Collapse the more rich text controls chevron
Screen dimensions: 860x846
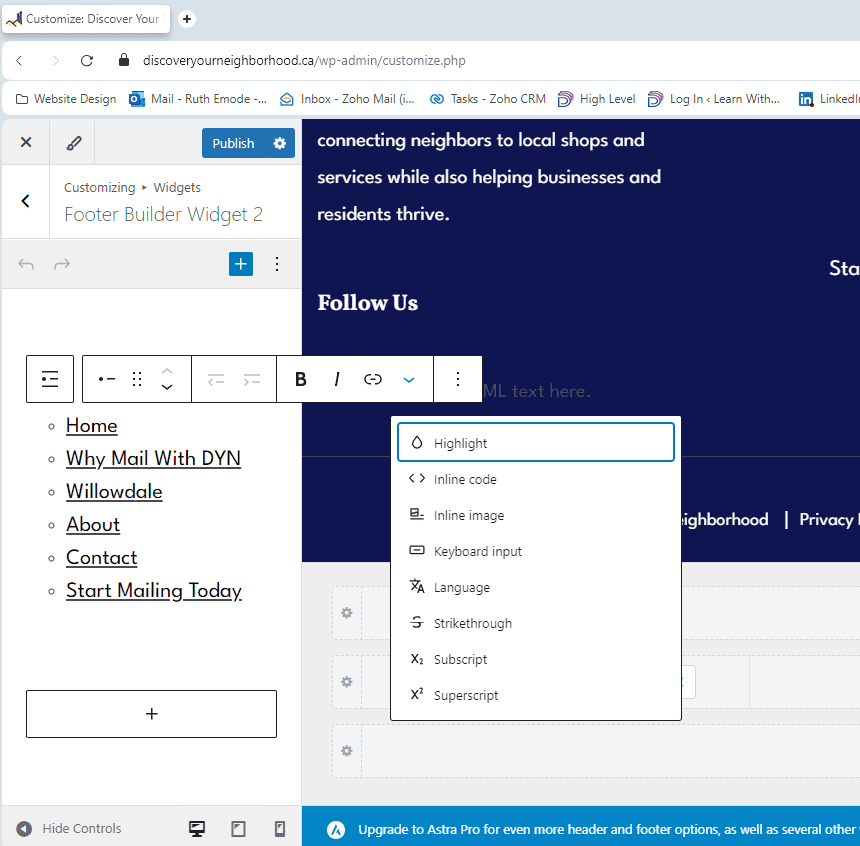point(409,379)
